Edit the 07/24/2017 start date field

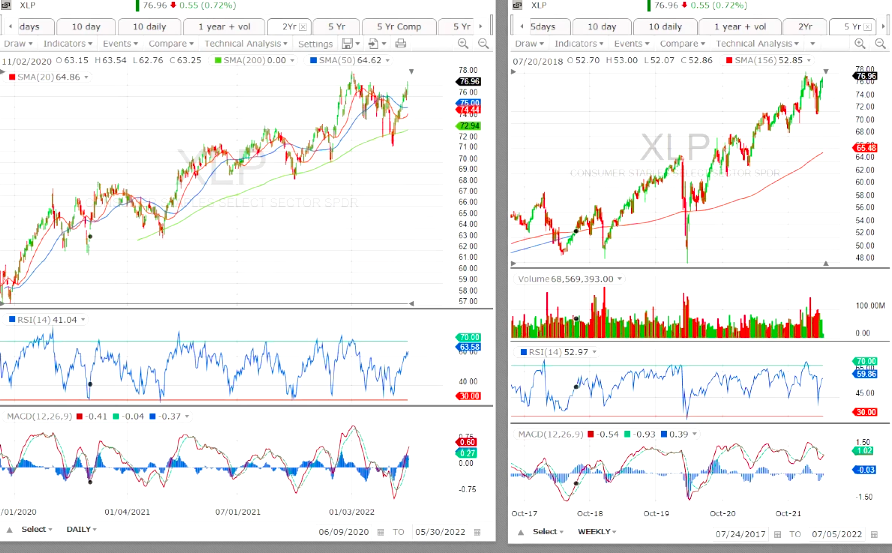click(740, 534)
